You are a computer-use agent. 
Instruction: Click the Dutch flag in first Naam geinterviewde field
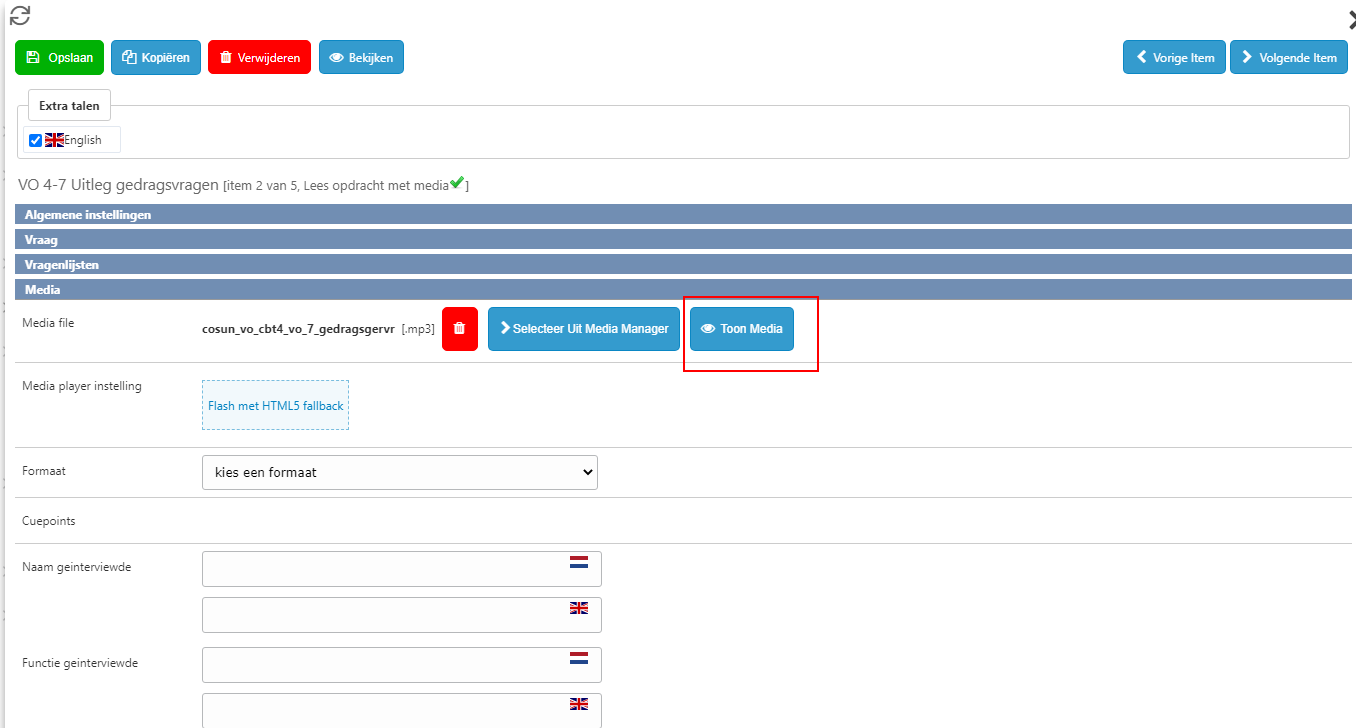tap(578, 562)
